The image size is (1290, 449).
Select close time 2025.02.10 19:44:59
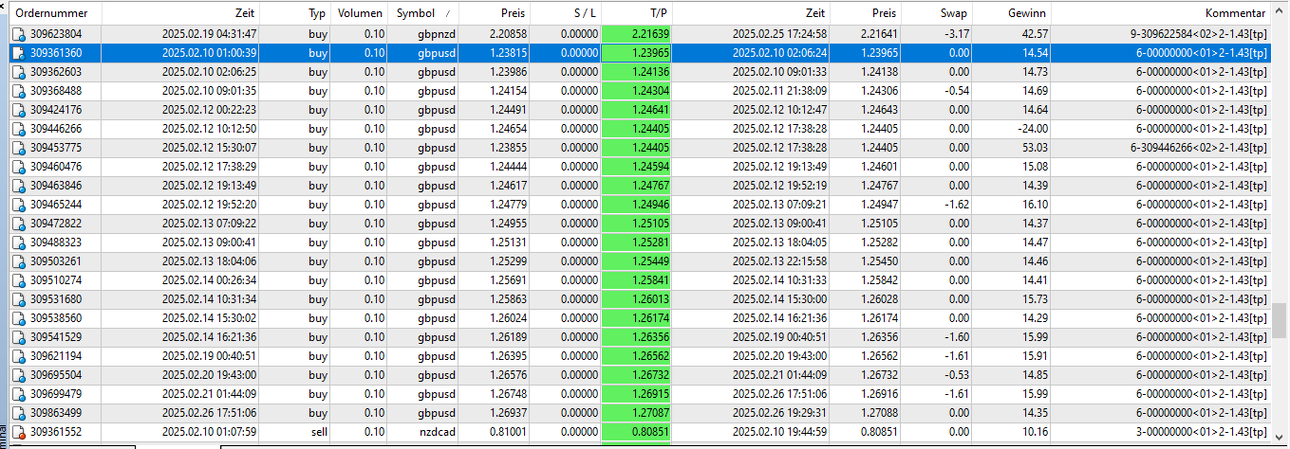(x=780, y=433)
